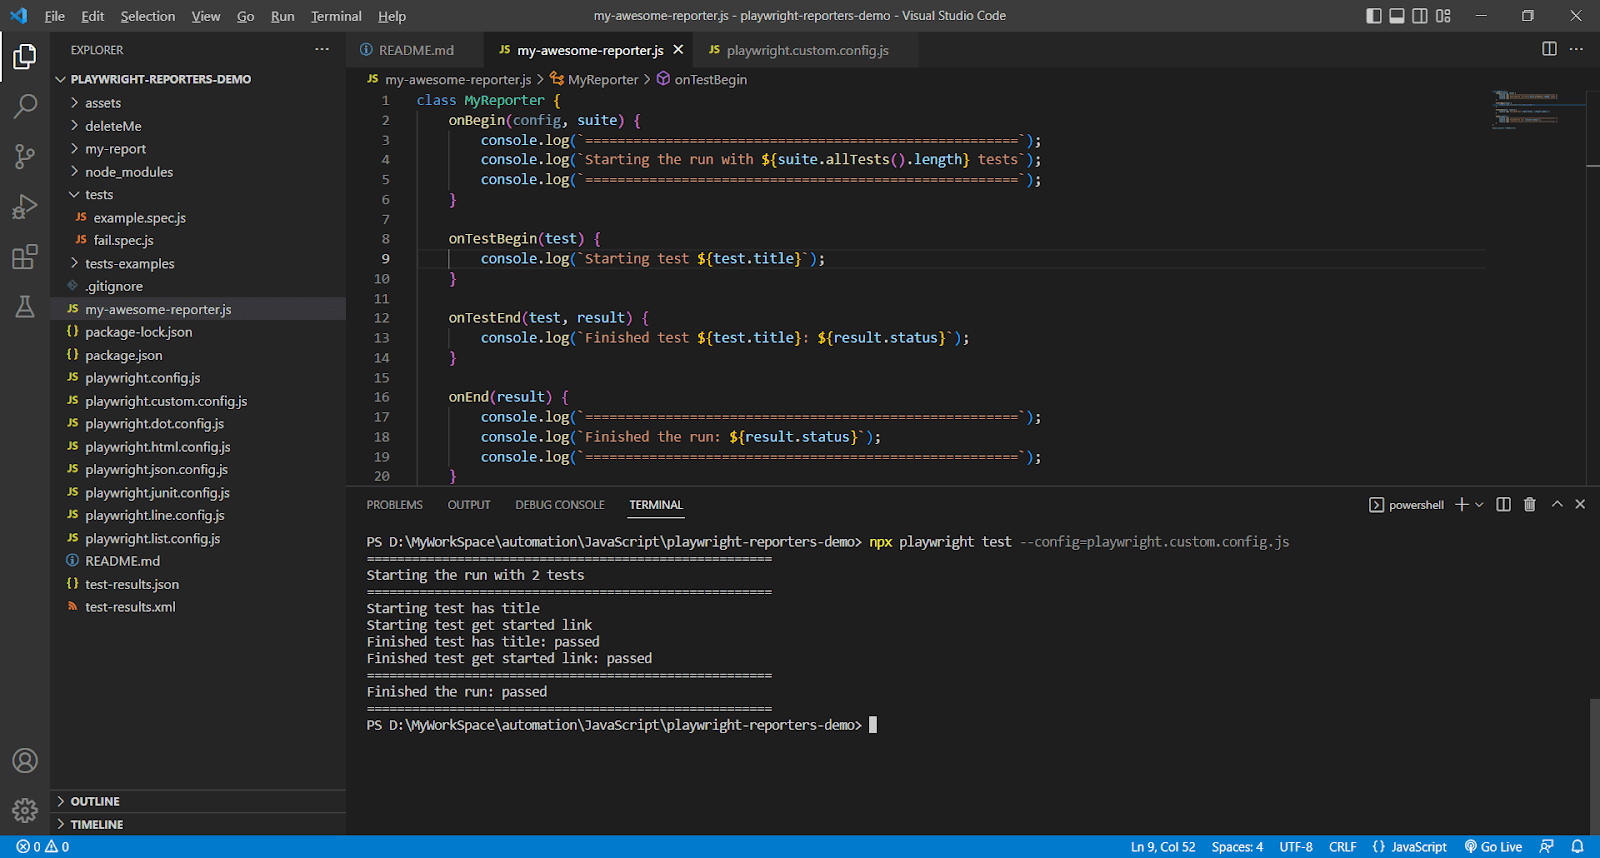Viewport: 1600px width, 858px height.
Task: Click Spaces: 4 indentation selector
Action: click(1237, 846)
